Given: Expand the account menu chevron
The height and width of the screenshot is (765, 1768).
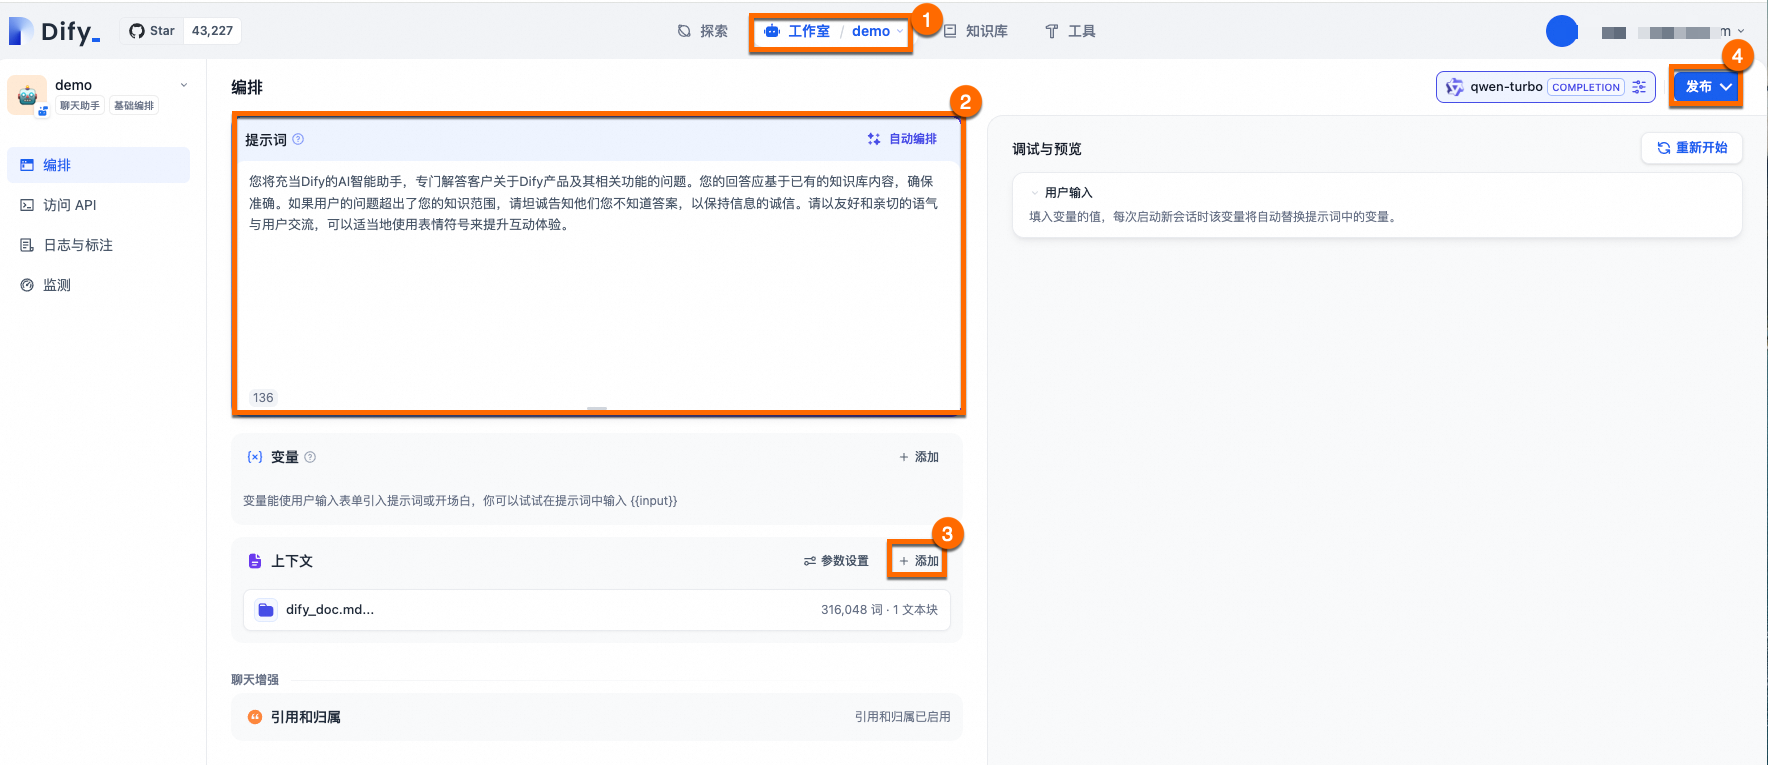Looking at the screenshot, I should click(x=1741, y=31).
